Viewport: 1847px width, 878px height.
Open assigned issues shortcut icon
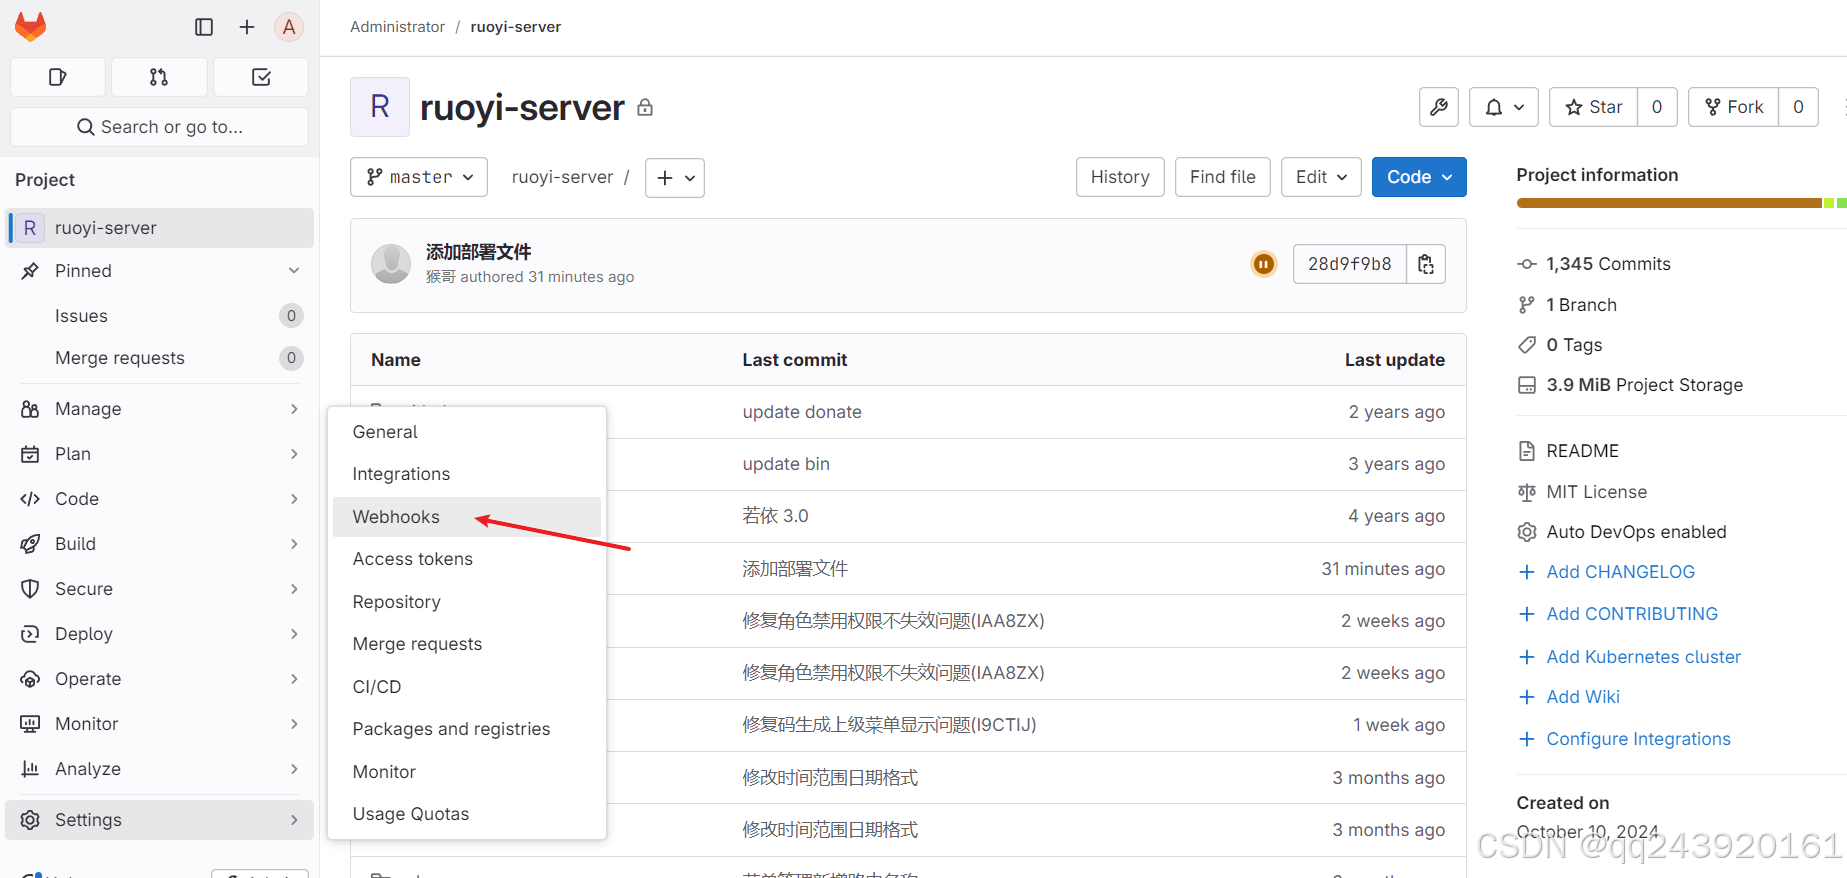pyautogui.click(x=58, y=77)
